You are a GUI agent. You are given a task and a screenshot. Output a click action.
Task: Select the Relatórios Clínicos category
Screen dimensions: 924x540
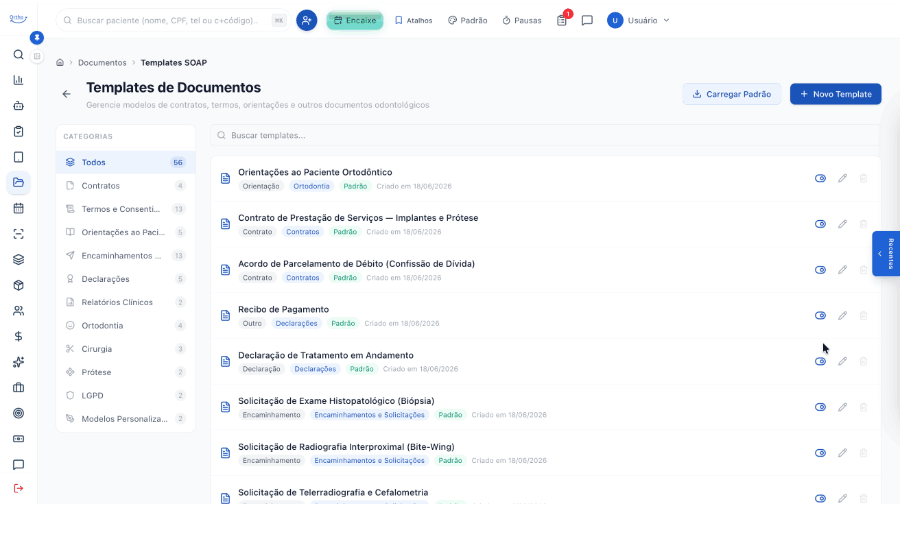(x=126, y=302)
